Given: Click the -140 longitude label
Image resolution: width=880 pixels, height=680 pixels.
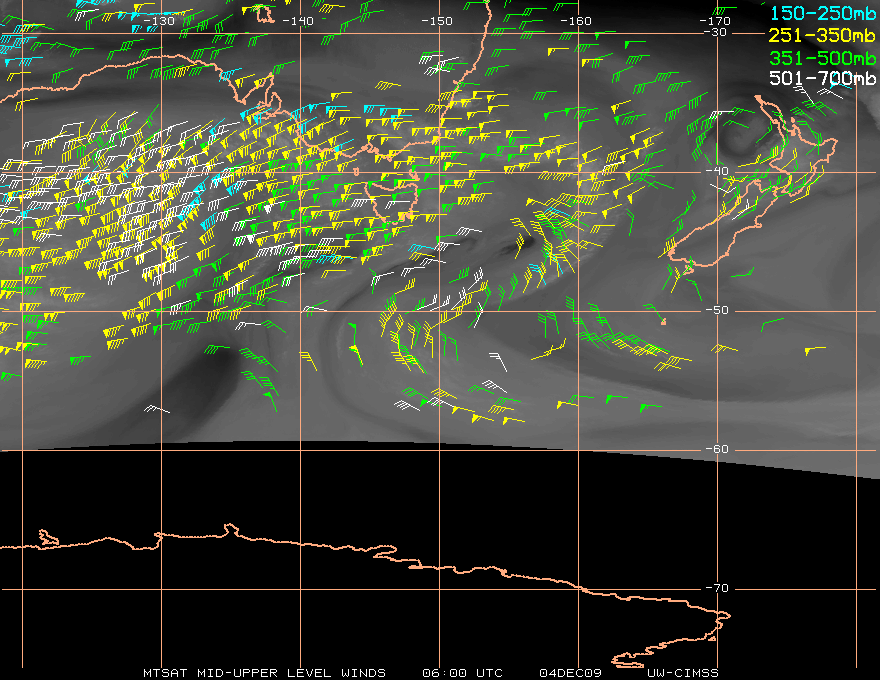Looking at the screenshot, I should (298, 21).
